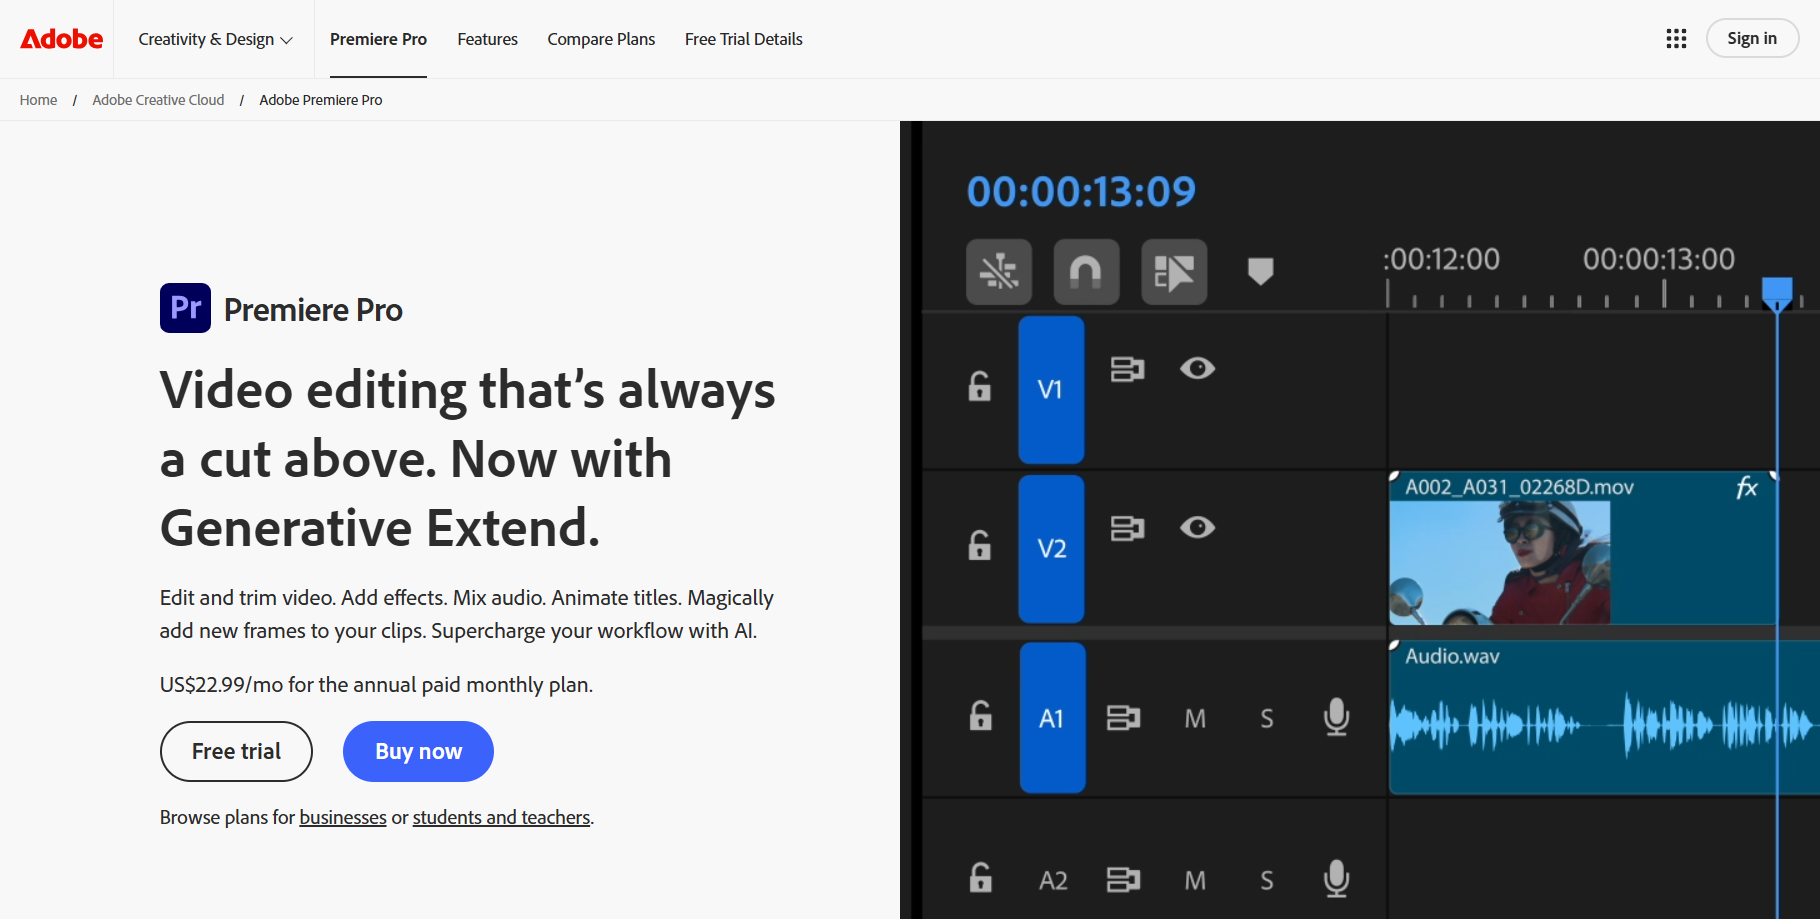This screenshot has width=1820, height=919.
Task: Click the A2 track label
Action: point(1053,880)
